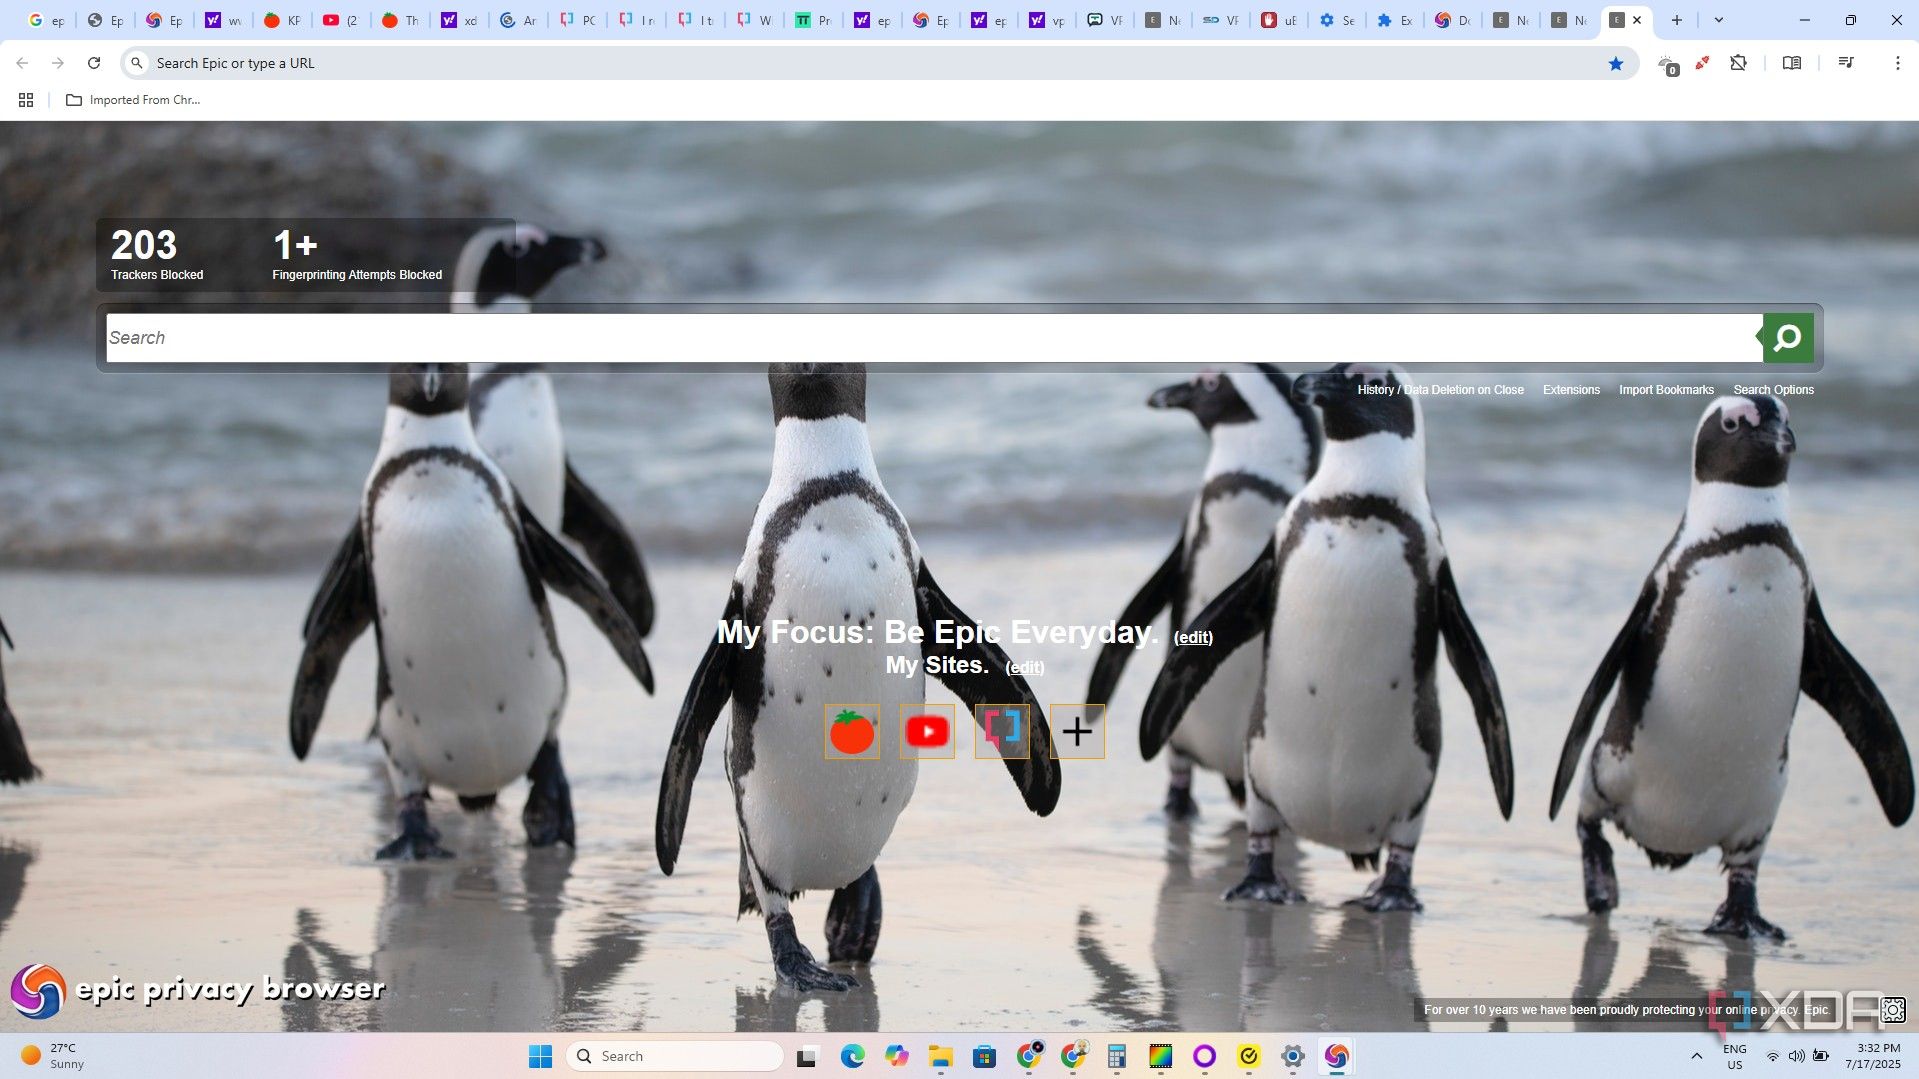1919x1079 pixels.
Task: Open the Search Options link
Action: pos(1773,390)
